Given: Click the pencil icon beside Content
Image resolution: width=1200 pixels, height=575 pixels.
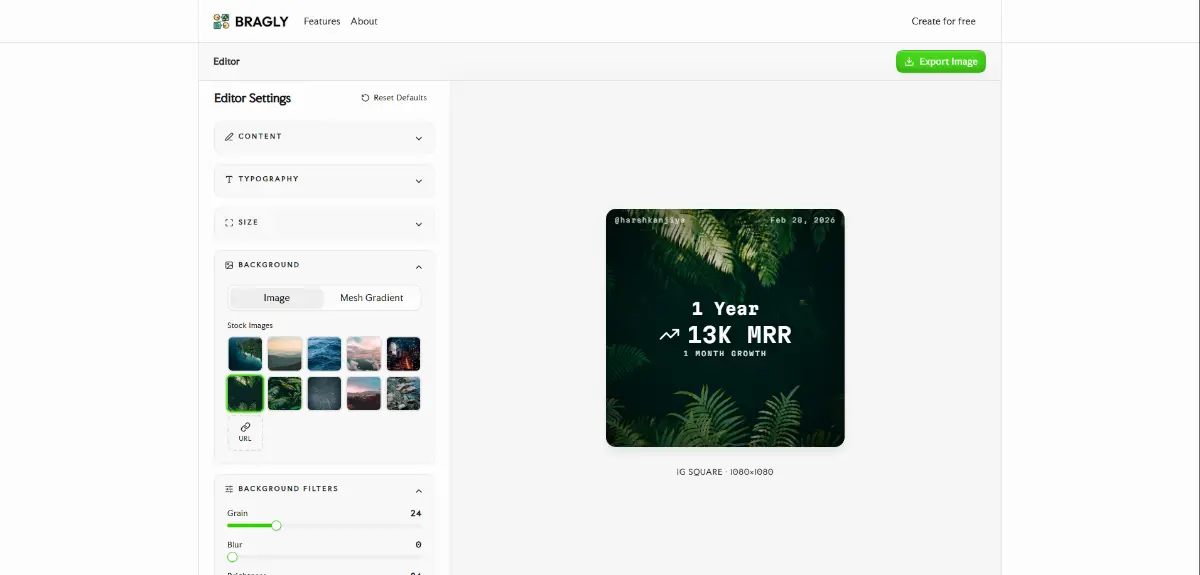Looking at the screenshot, I should [229, 137].
